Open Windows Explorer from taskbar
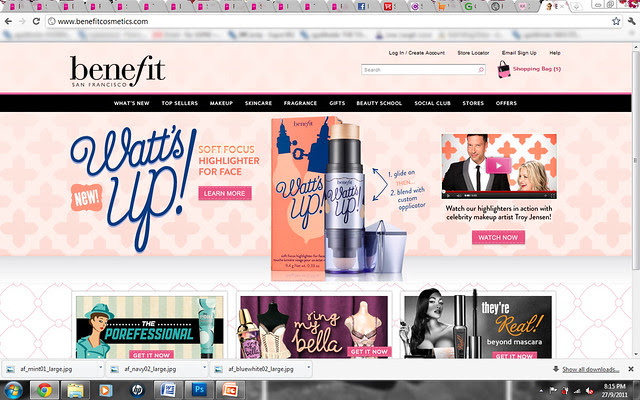 [75, 390]
